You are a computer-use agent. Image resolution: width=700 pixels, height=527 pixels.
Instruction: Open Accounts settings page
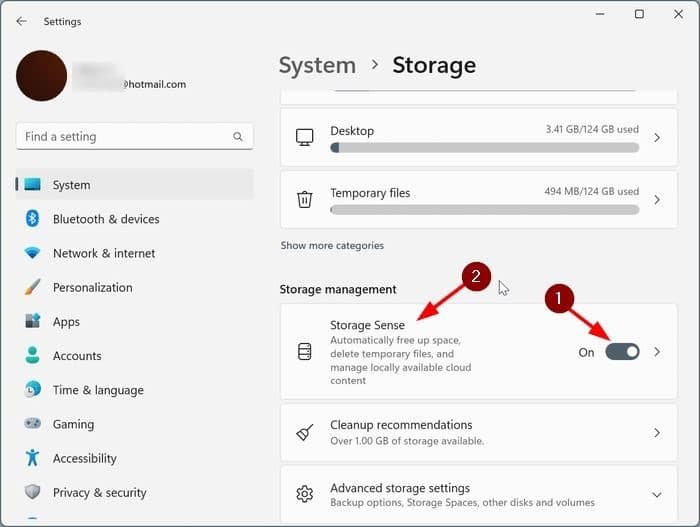(135, 356)
